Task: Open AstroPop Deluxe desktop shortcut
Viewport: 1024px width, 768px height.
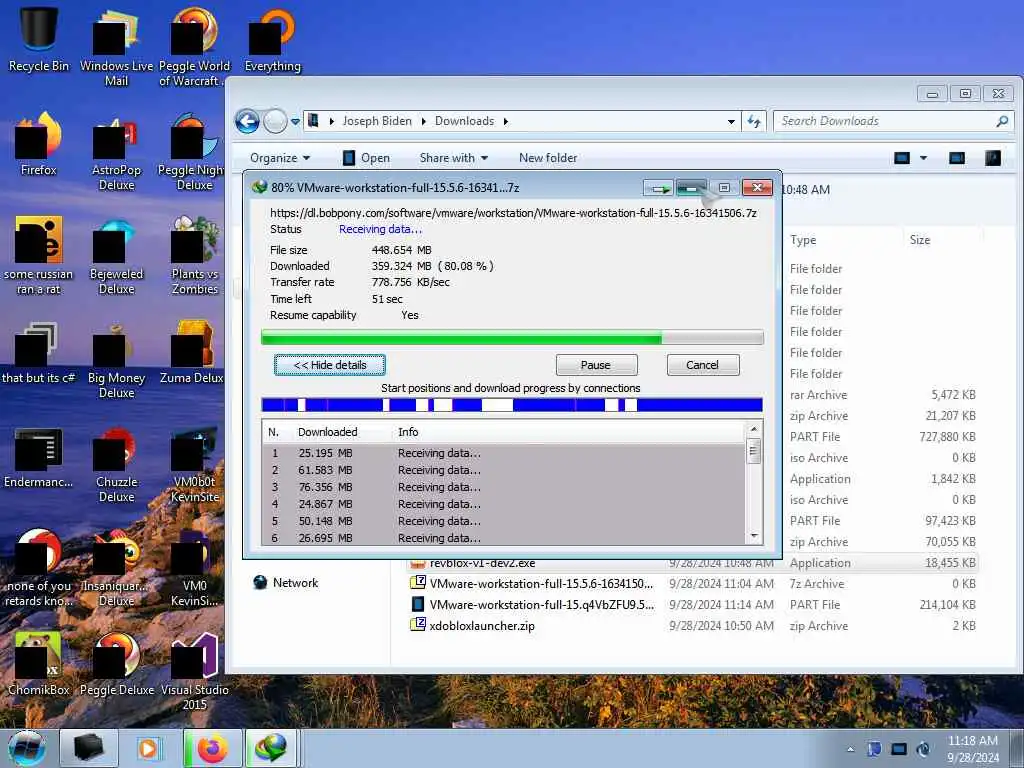Action: 116,154
